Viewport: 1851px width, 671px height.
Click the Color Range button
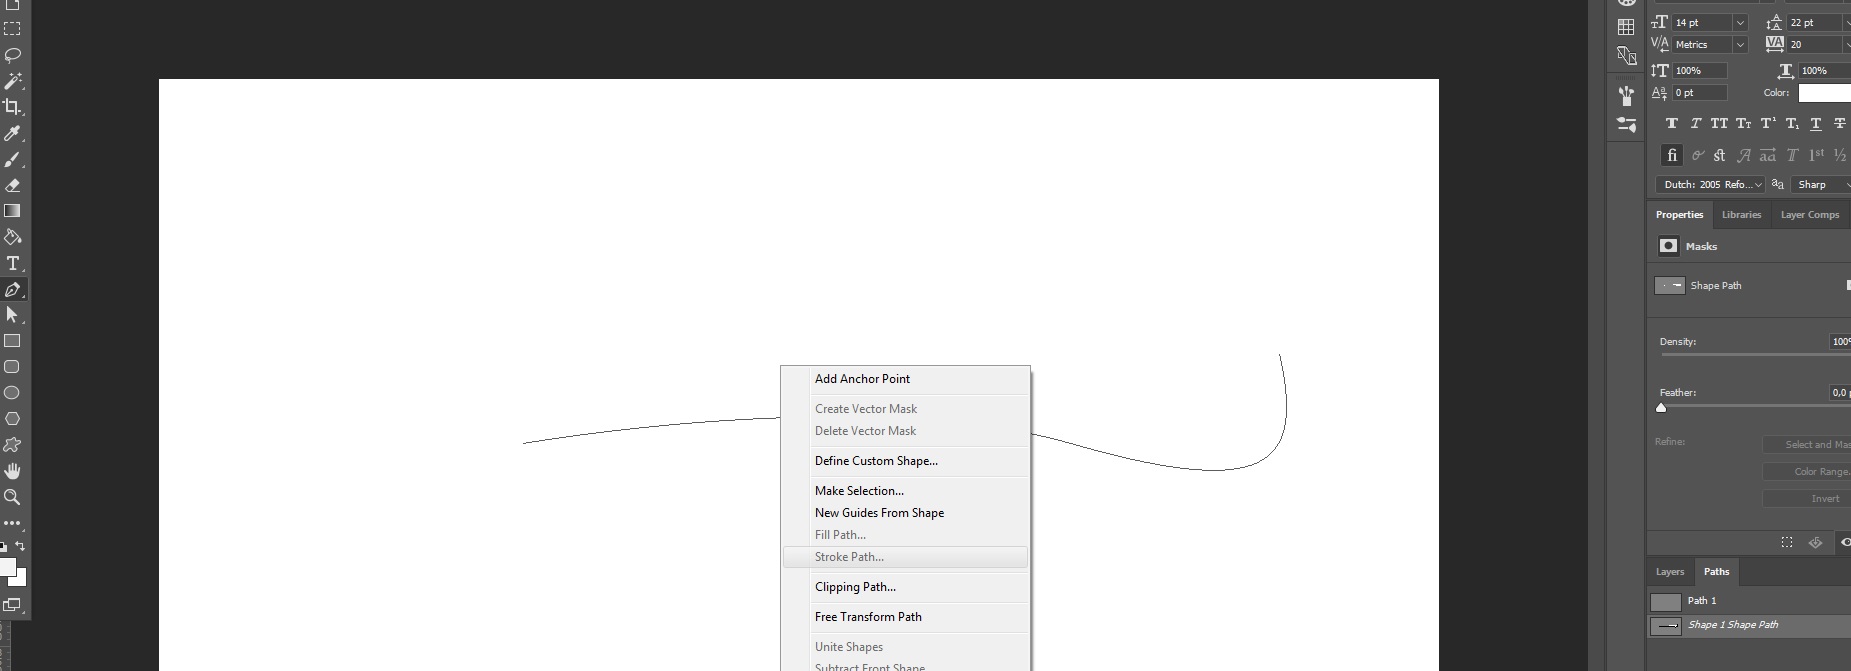click(x=1806, y=472)
